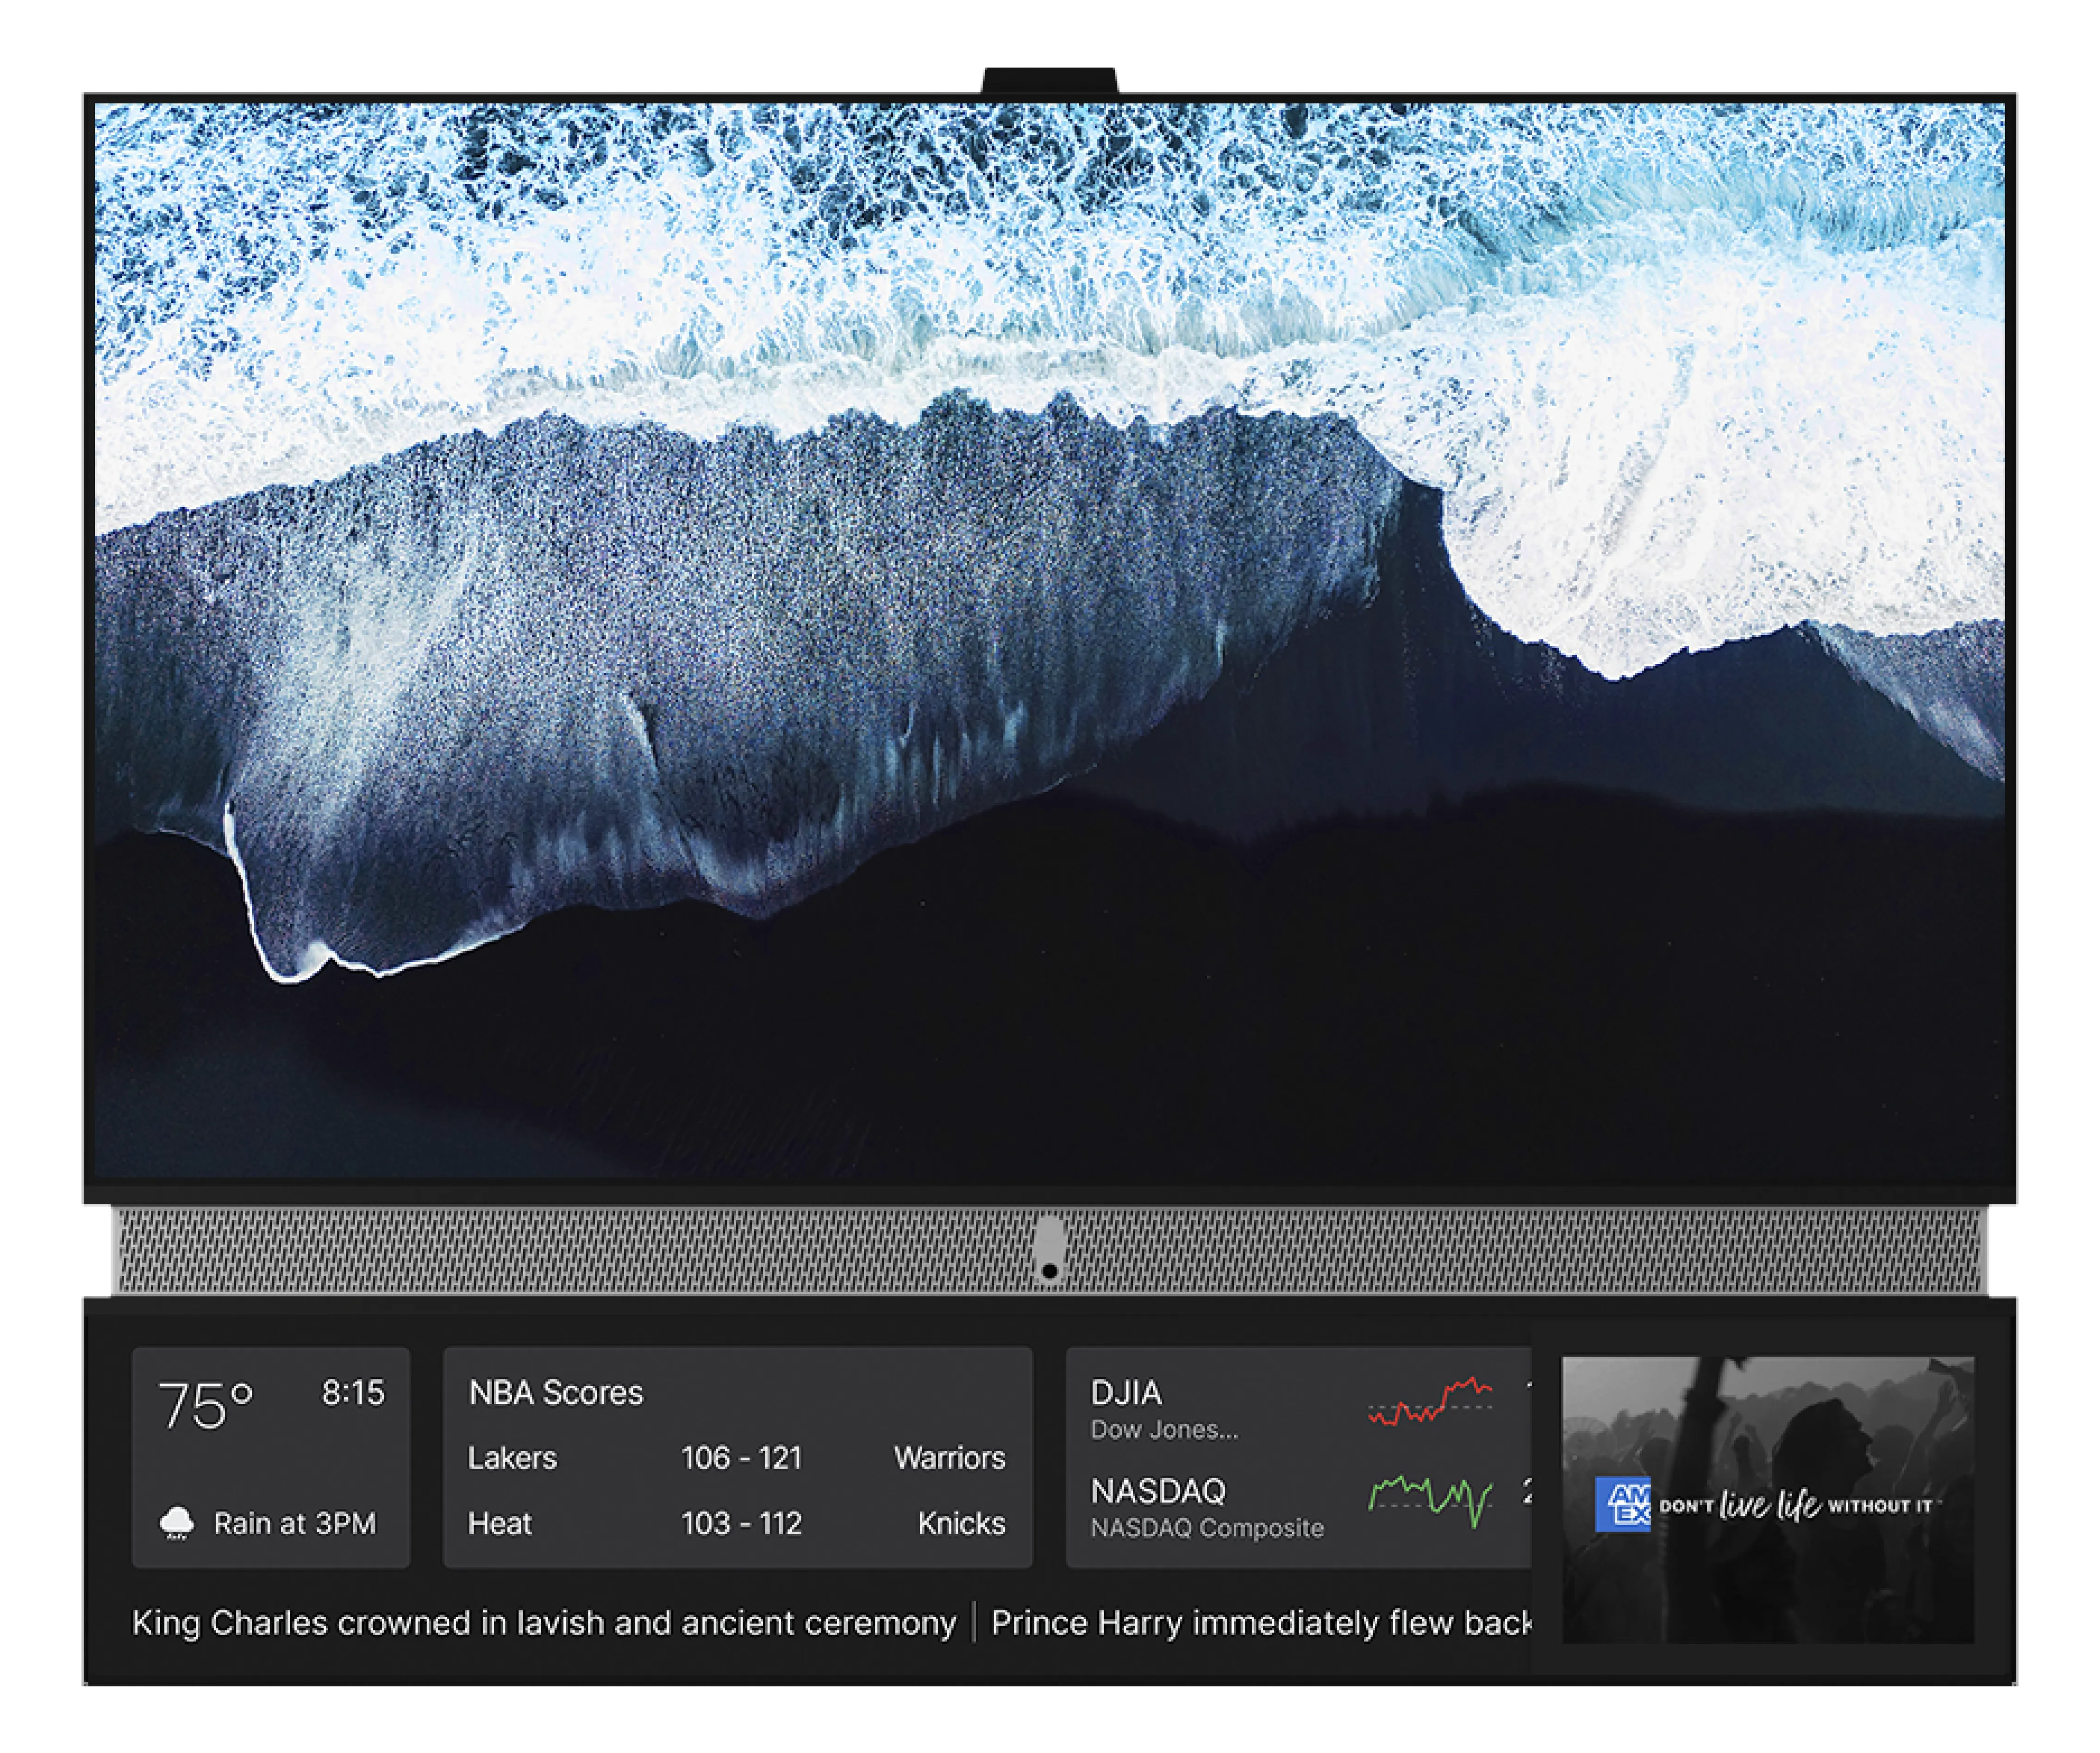Click the red DJIA sparkline chart

click(1430, 1401)
